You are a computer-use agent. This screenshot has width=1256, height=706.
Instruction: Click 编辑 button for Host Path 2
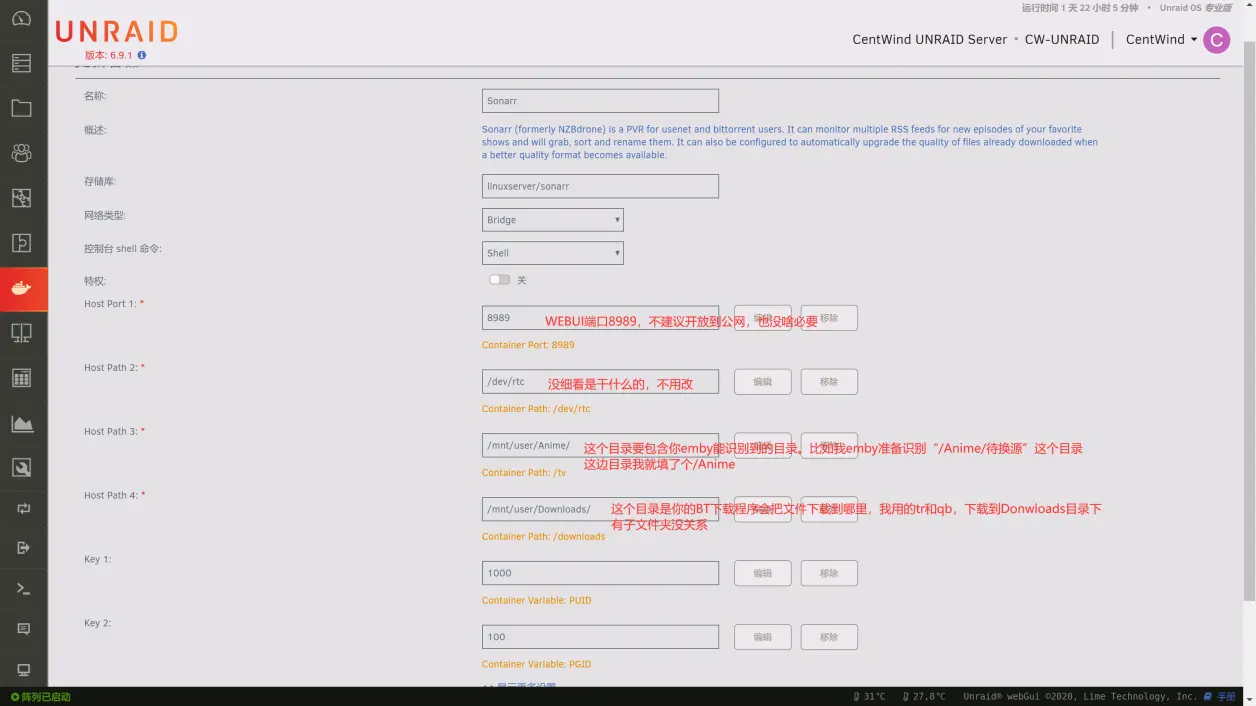pos(763,382)
